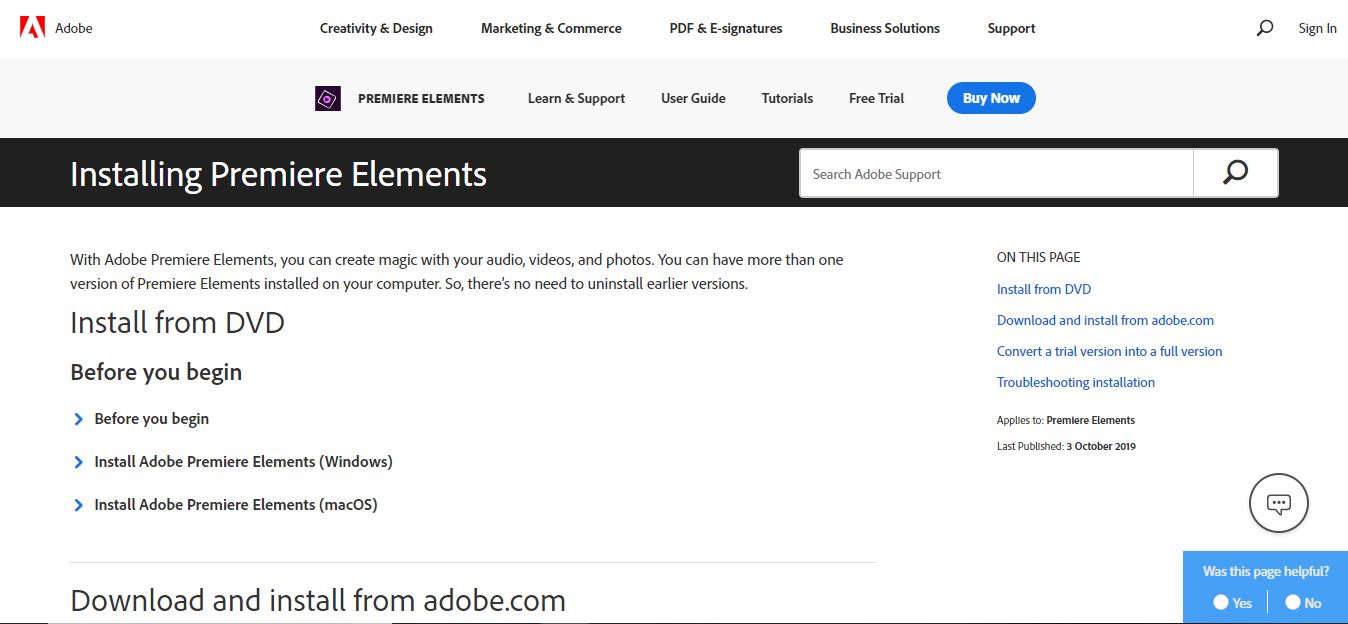
Task: Select the Yes radio button for page helpfulness
Action: (1220, 602)
